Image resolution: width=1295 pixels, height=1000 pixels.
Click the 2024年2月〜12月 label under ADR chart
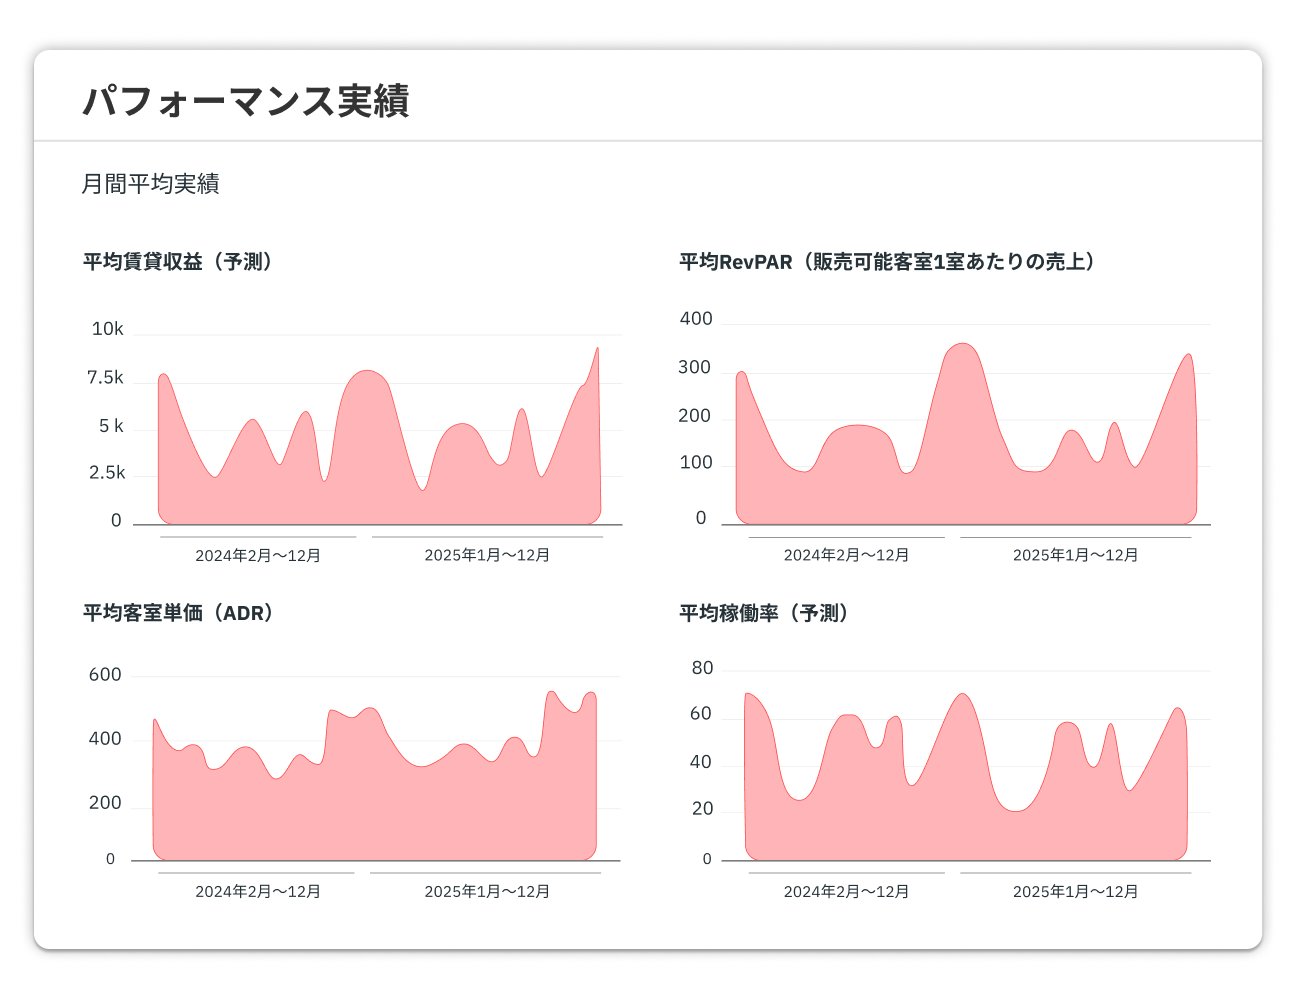(x=258, y=892)
